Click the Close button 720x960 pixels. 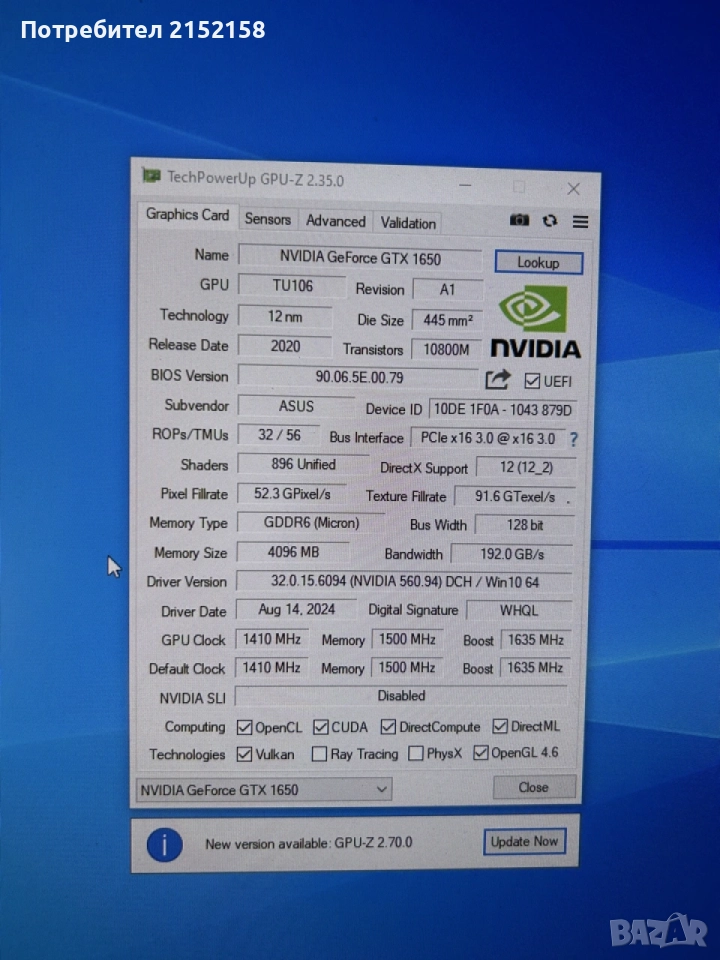coord(534,787)
